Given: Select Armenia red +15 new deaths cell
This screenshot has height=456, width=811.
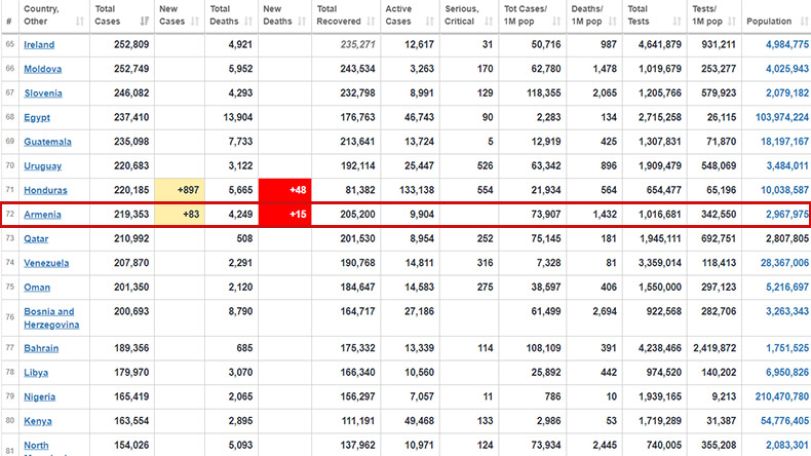Looking at the screenshot, I should tap(284, 215).
